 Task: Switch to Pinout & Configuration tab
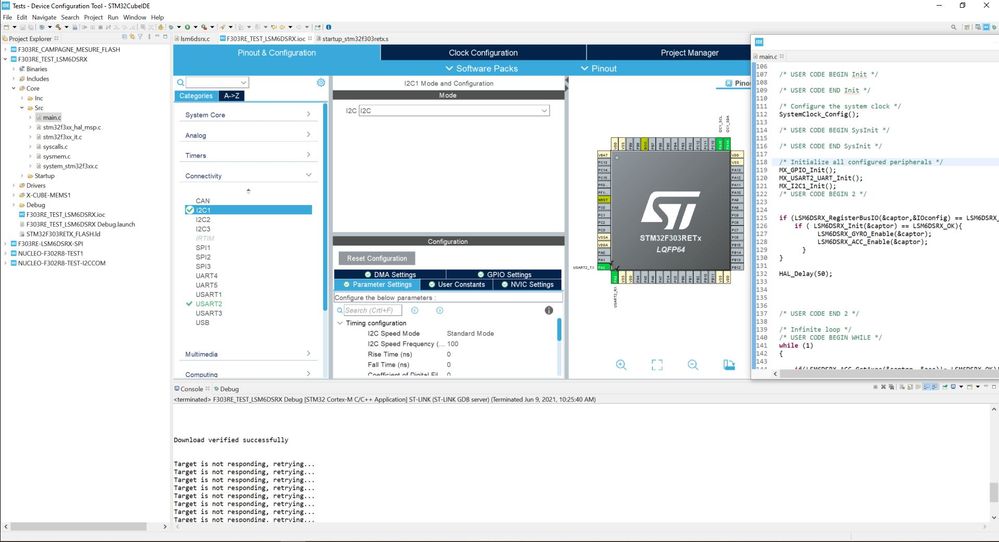pos(277,53)
